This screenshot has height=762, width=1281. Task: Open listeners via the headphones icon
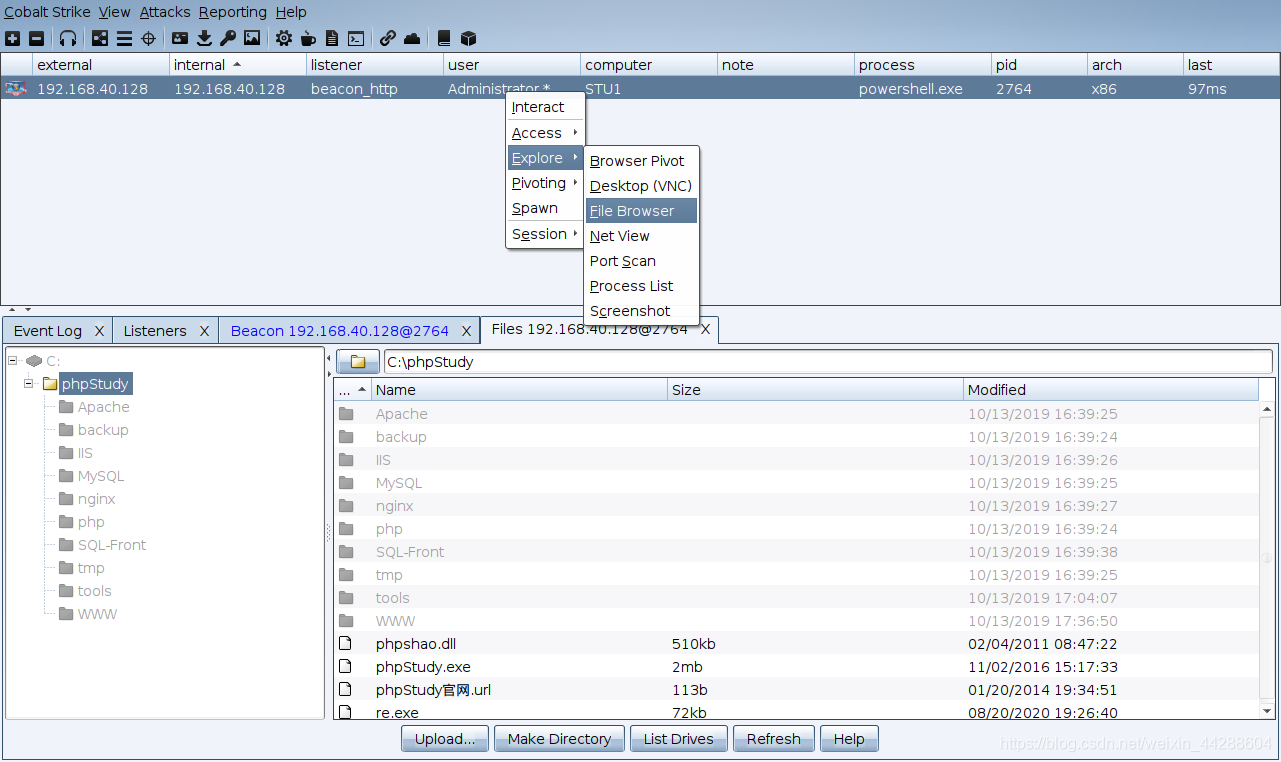(68, 39)
